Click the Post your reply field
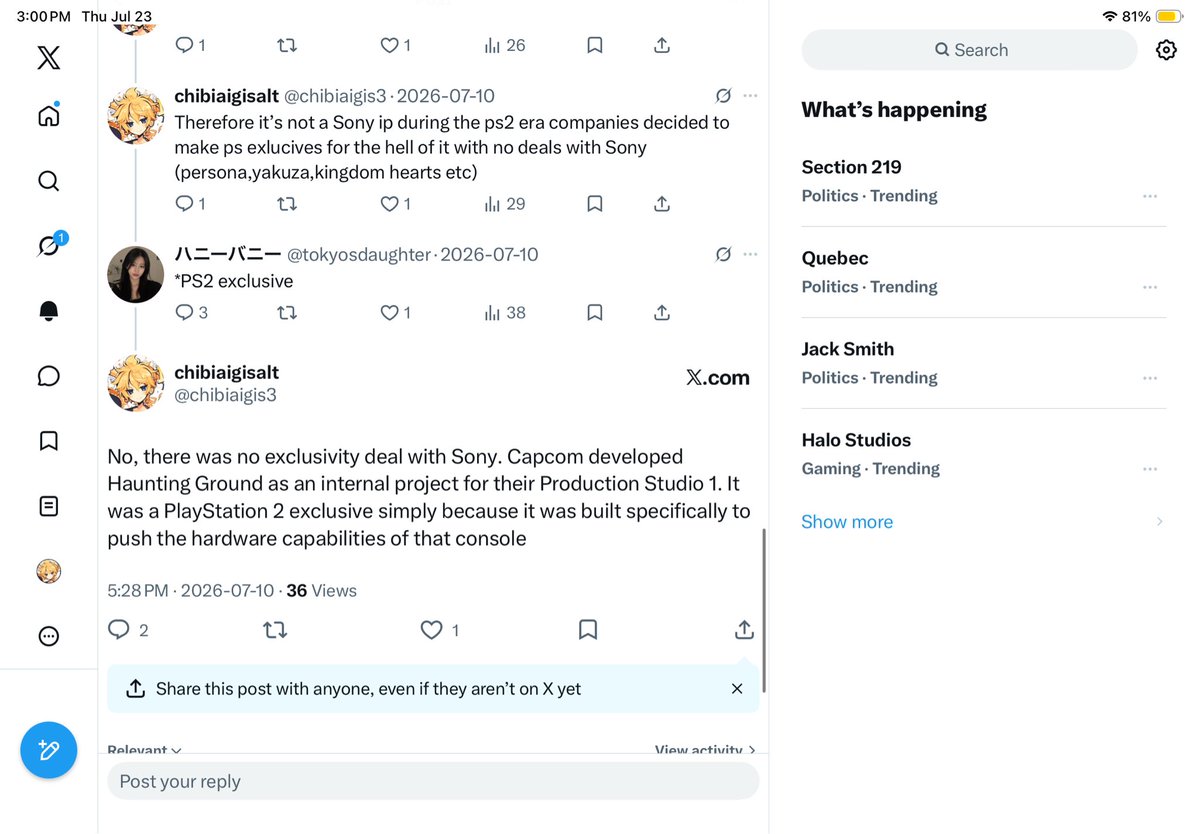This screenshot has height=834, width=1199. (433, 781)
